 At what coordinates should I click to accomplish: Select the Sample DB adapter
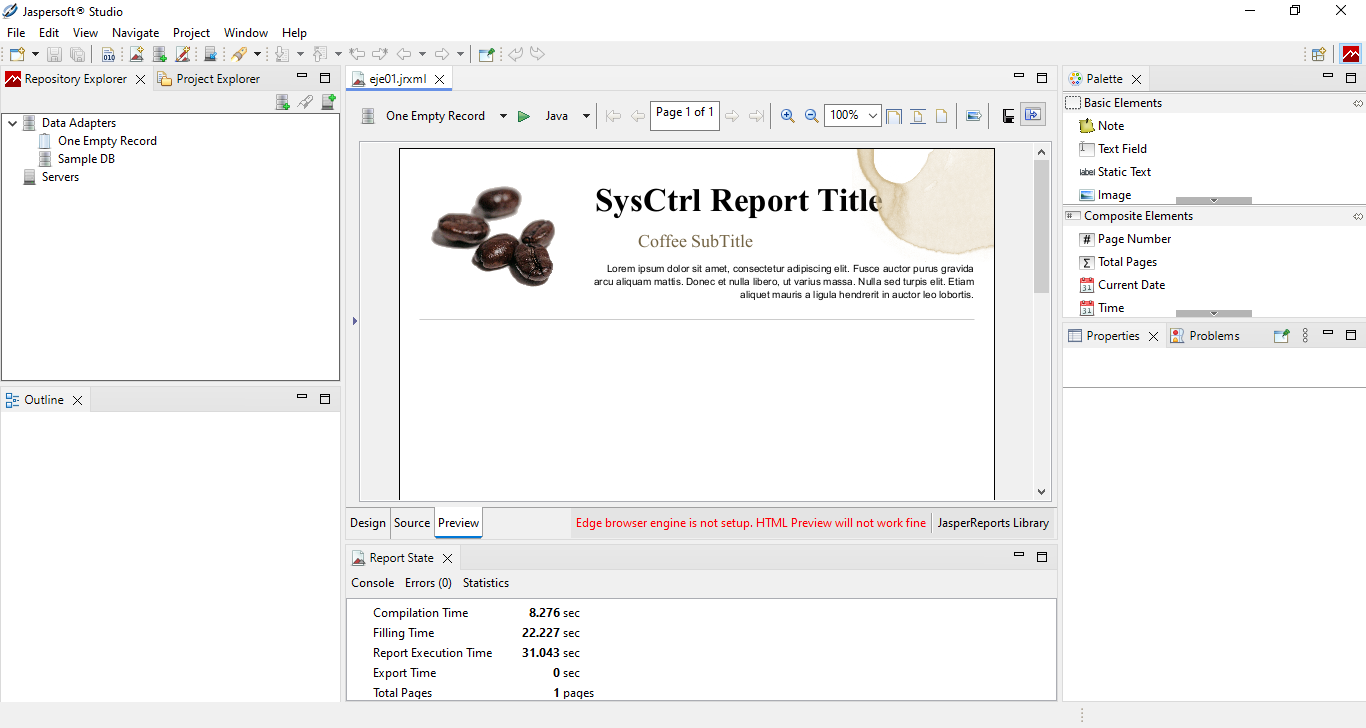coord(86,159)
